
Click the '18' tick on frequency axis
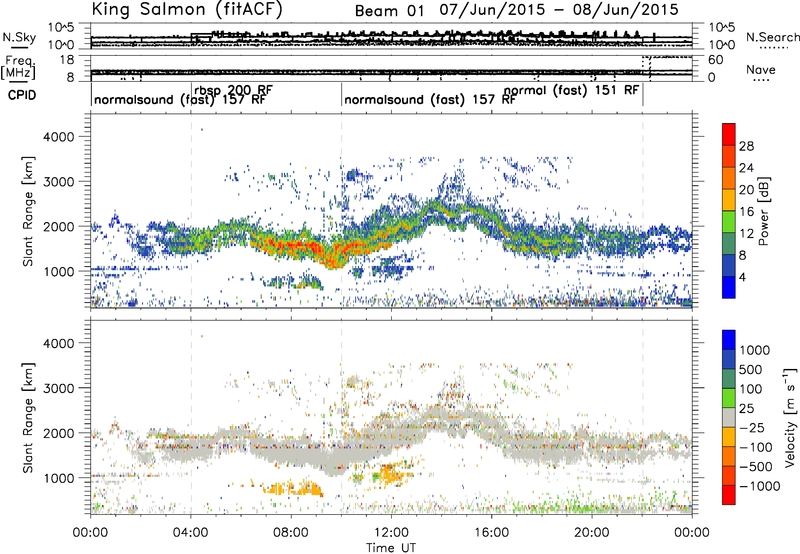(x=67, y=60)
